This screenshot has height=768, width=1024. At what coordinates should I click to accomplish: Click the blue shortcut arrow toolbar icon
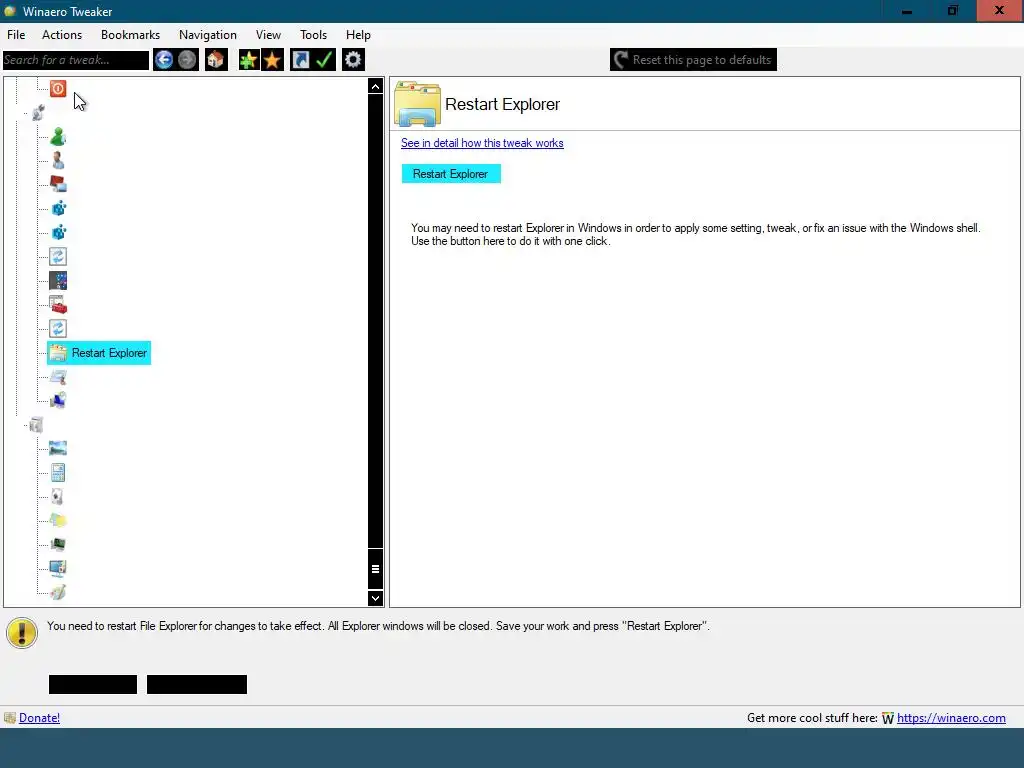coord(300,60)
